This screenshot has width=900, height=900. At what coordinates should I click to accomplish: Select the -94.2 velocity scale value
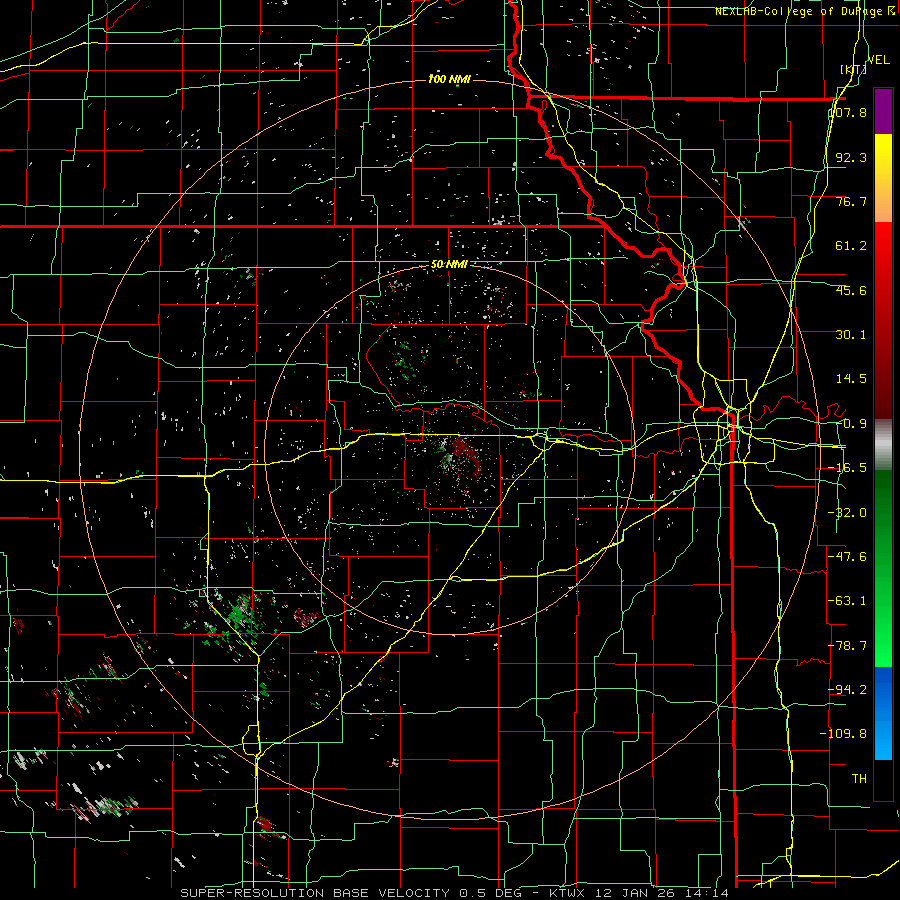click(x=848, y=689)
